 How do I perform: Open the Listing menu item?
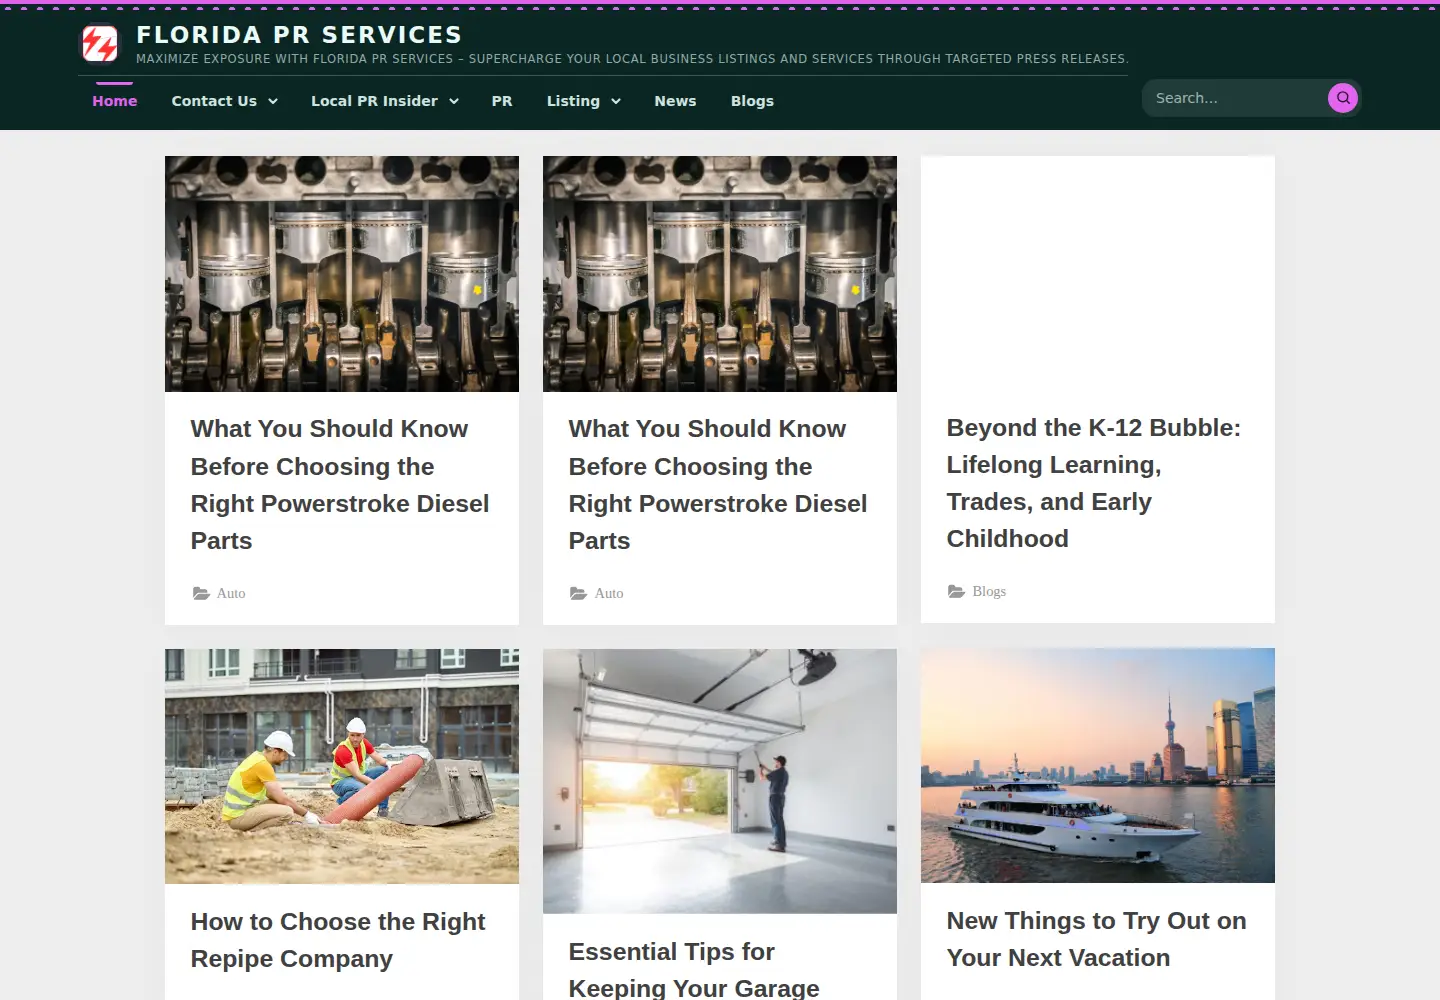(573, 101)
